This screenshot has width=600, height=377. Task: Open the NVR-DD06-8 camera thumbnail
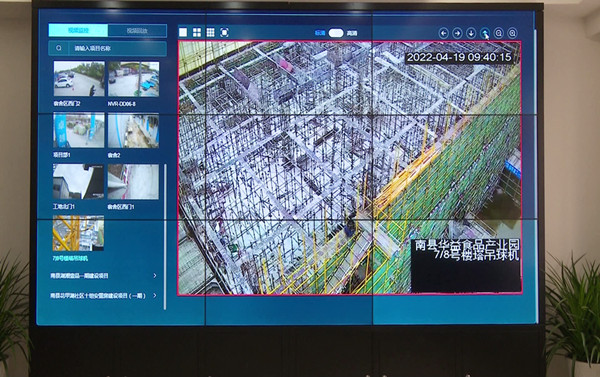tap(133, 79)
